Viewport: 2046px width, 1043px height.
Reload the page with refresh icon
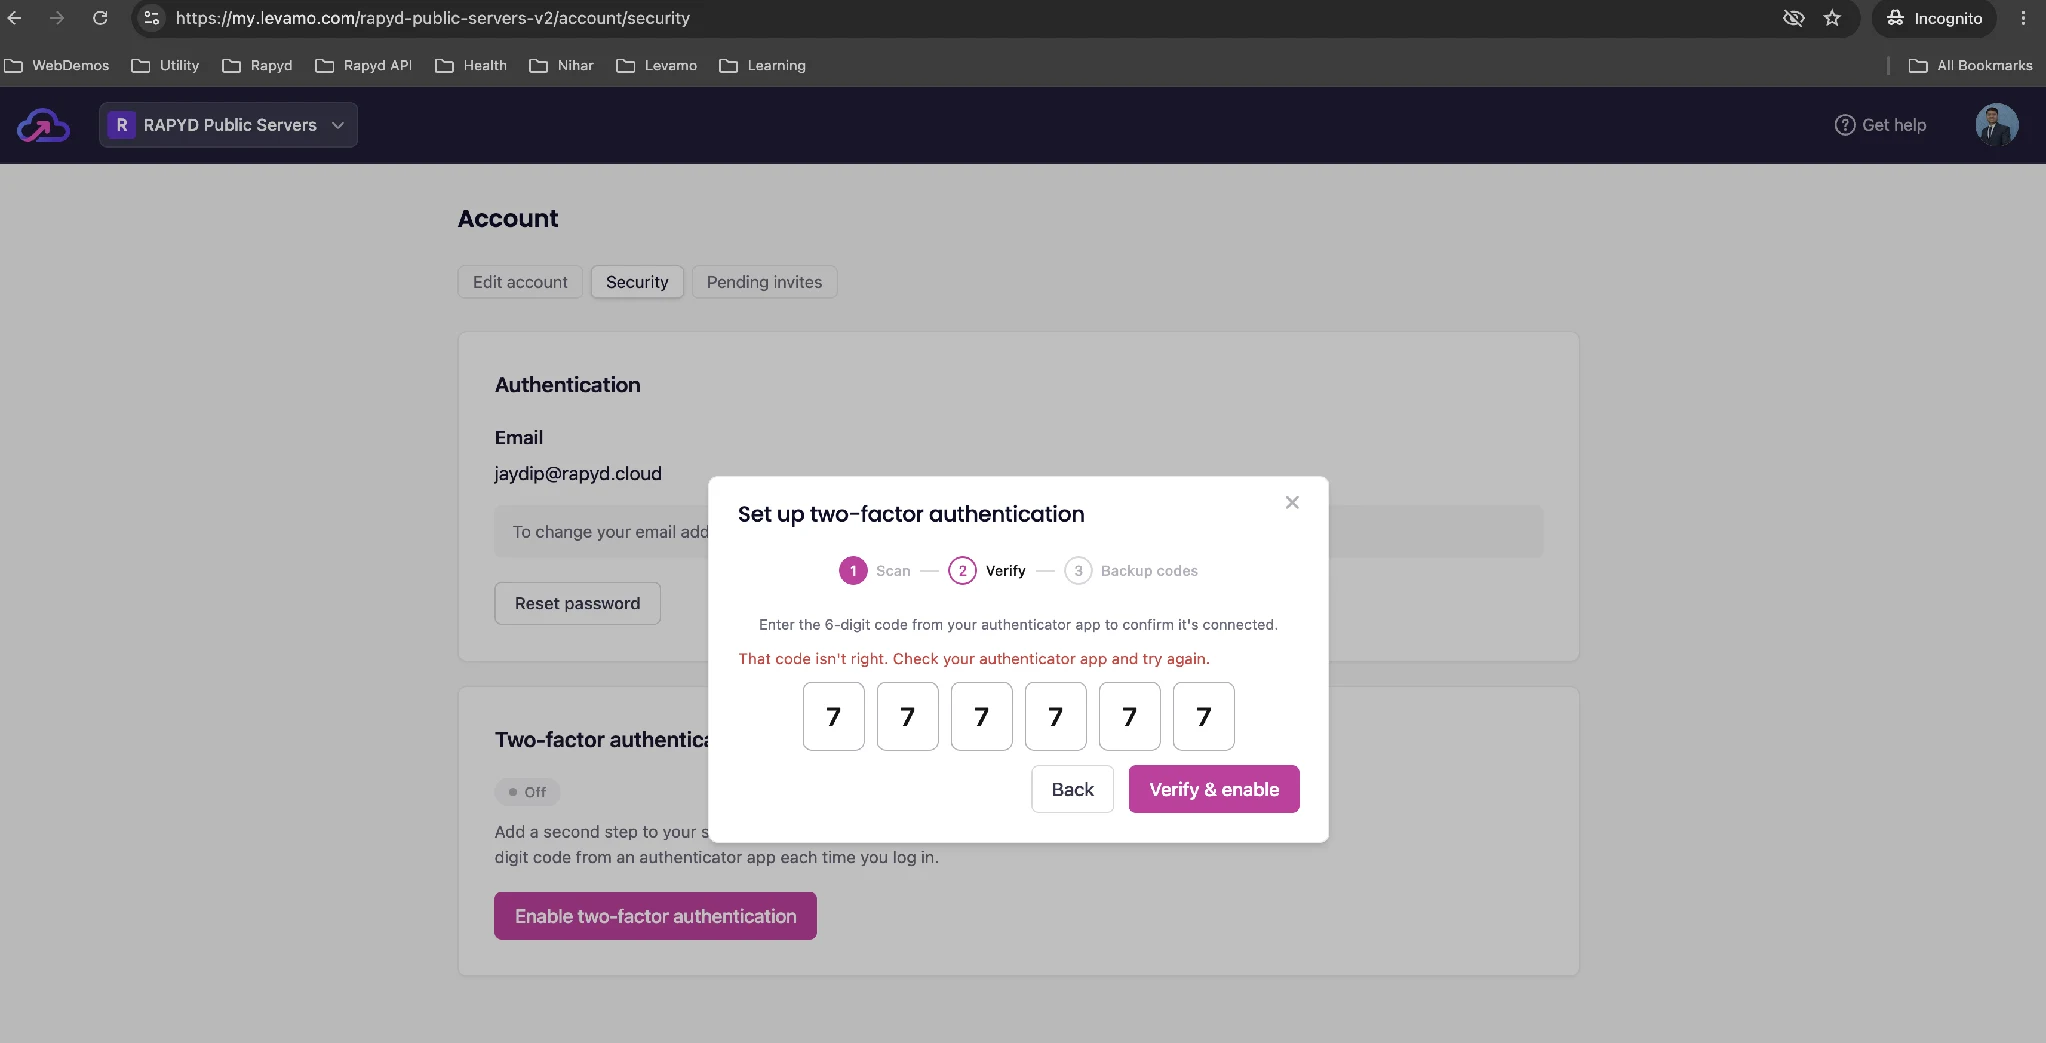point(100,18)
